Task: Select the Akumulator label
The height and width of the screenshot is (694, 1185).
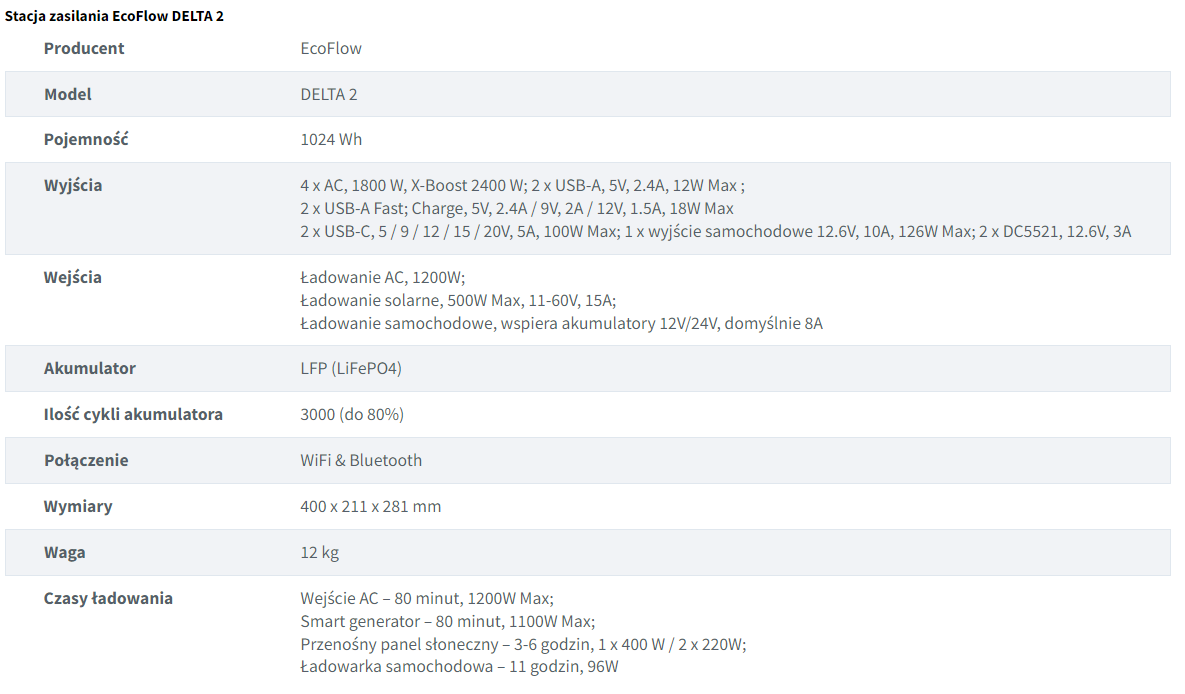Action: point(90,369)
